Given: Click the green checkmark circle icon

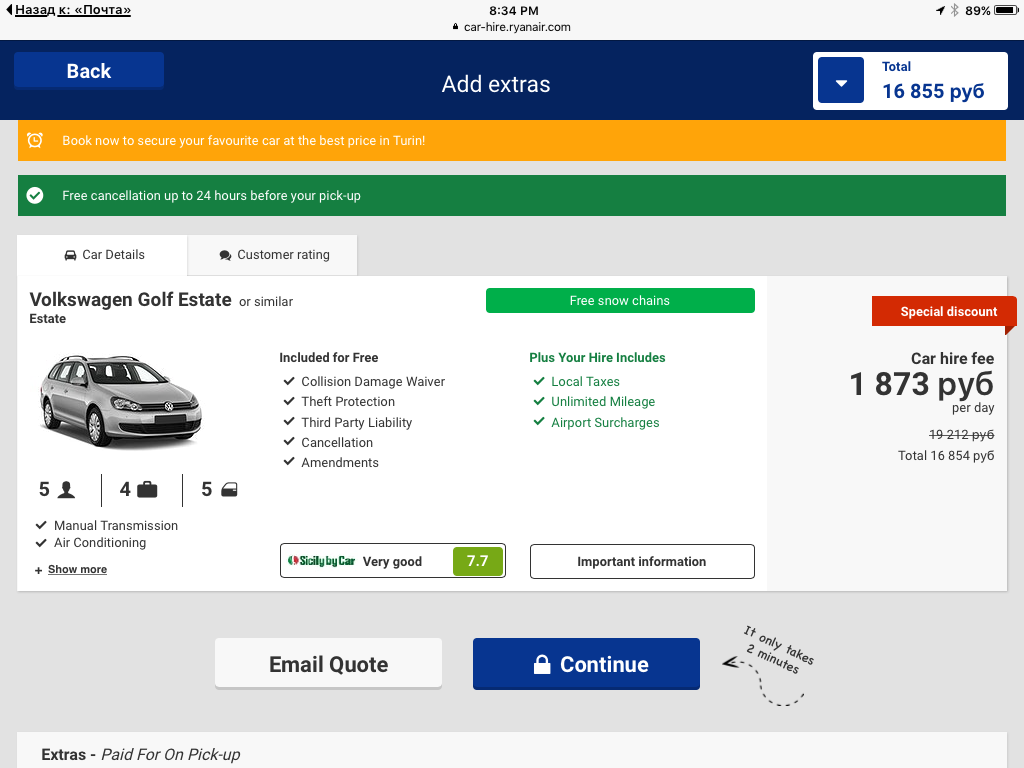Looking at the screenshot, I should [35, 195].
